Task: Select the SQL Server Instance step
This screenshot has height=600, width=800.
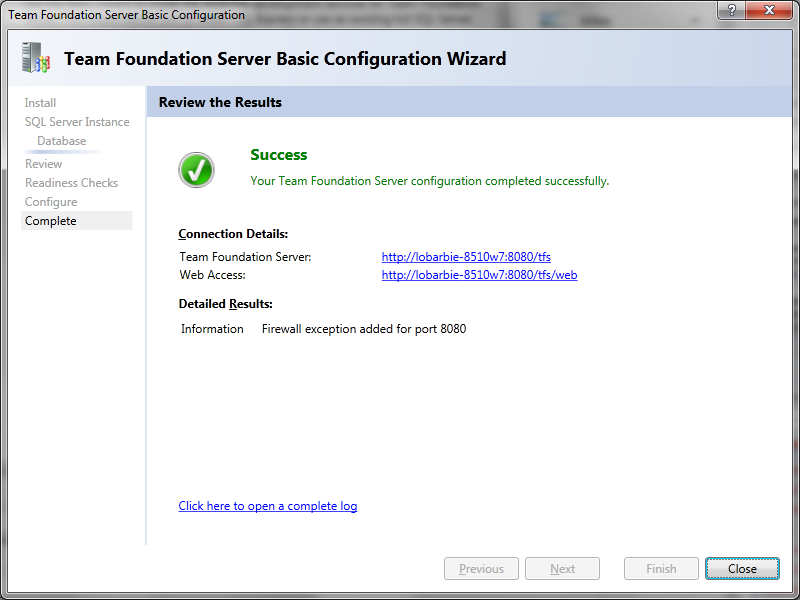Action: (77, 122)
